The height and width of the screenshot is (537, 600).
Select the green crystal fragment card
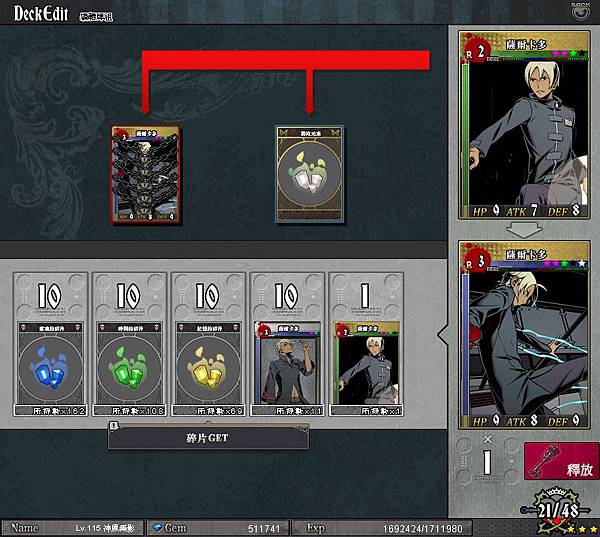click(129, 362)
